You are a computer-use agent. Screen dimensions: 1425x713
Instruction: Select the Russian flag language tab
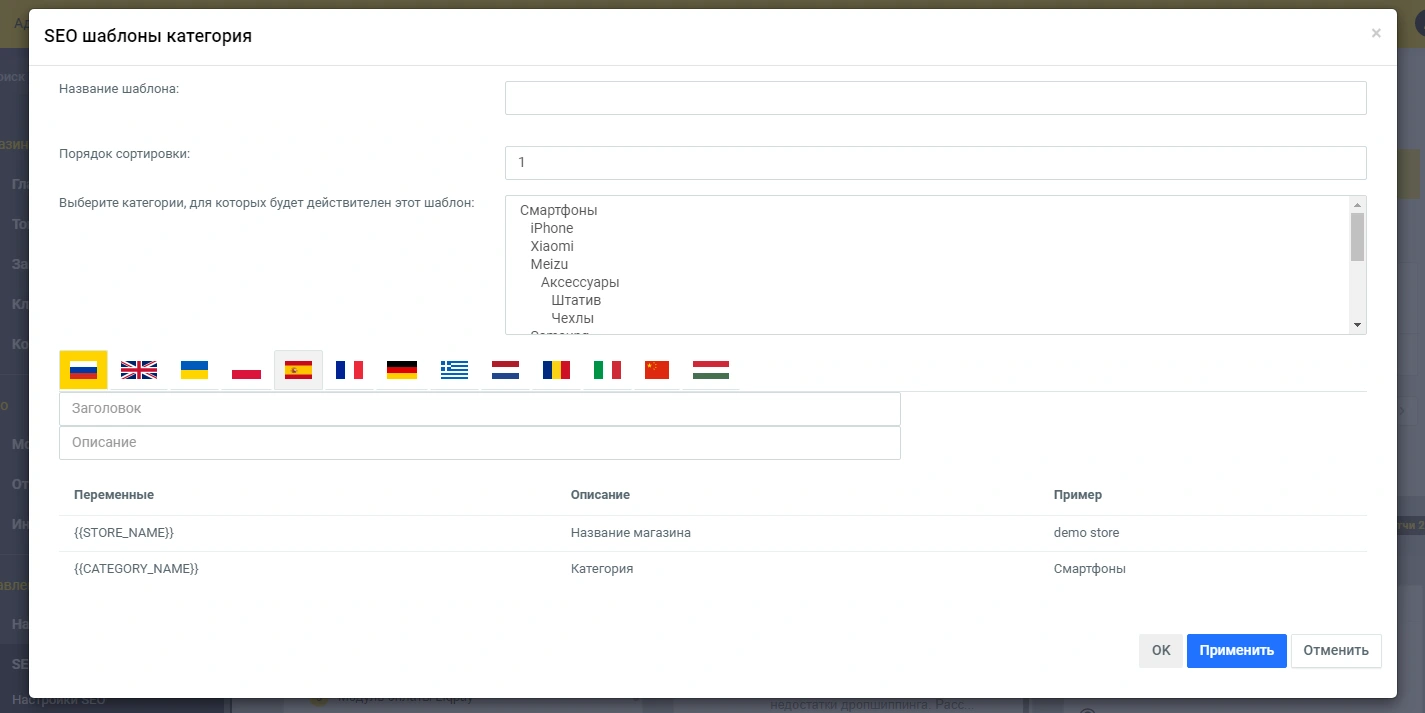(83, 370)
